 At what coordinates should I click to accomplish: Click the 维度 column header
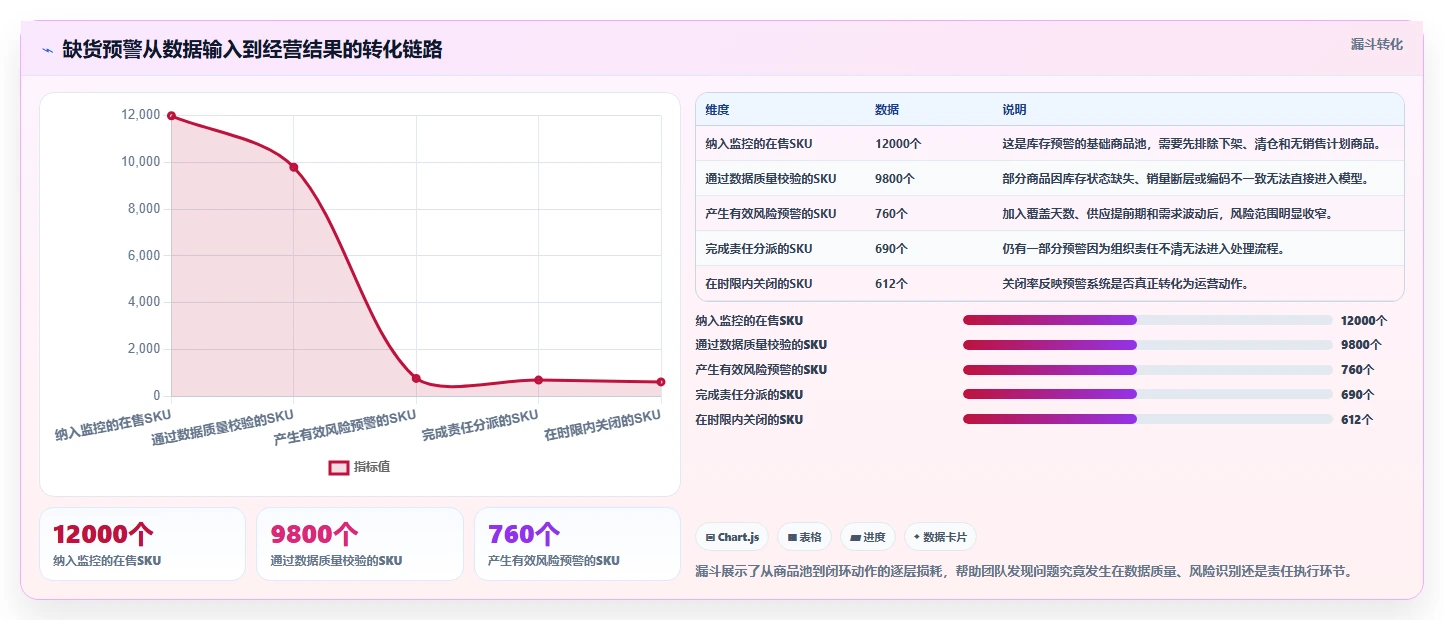[717, 110]
